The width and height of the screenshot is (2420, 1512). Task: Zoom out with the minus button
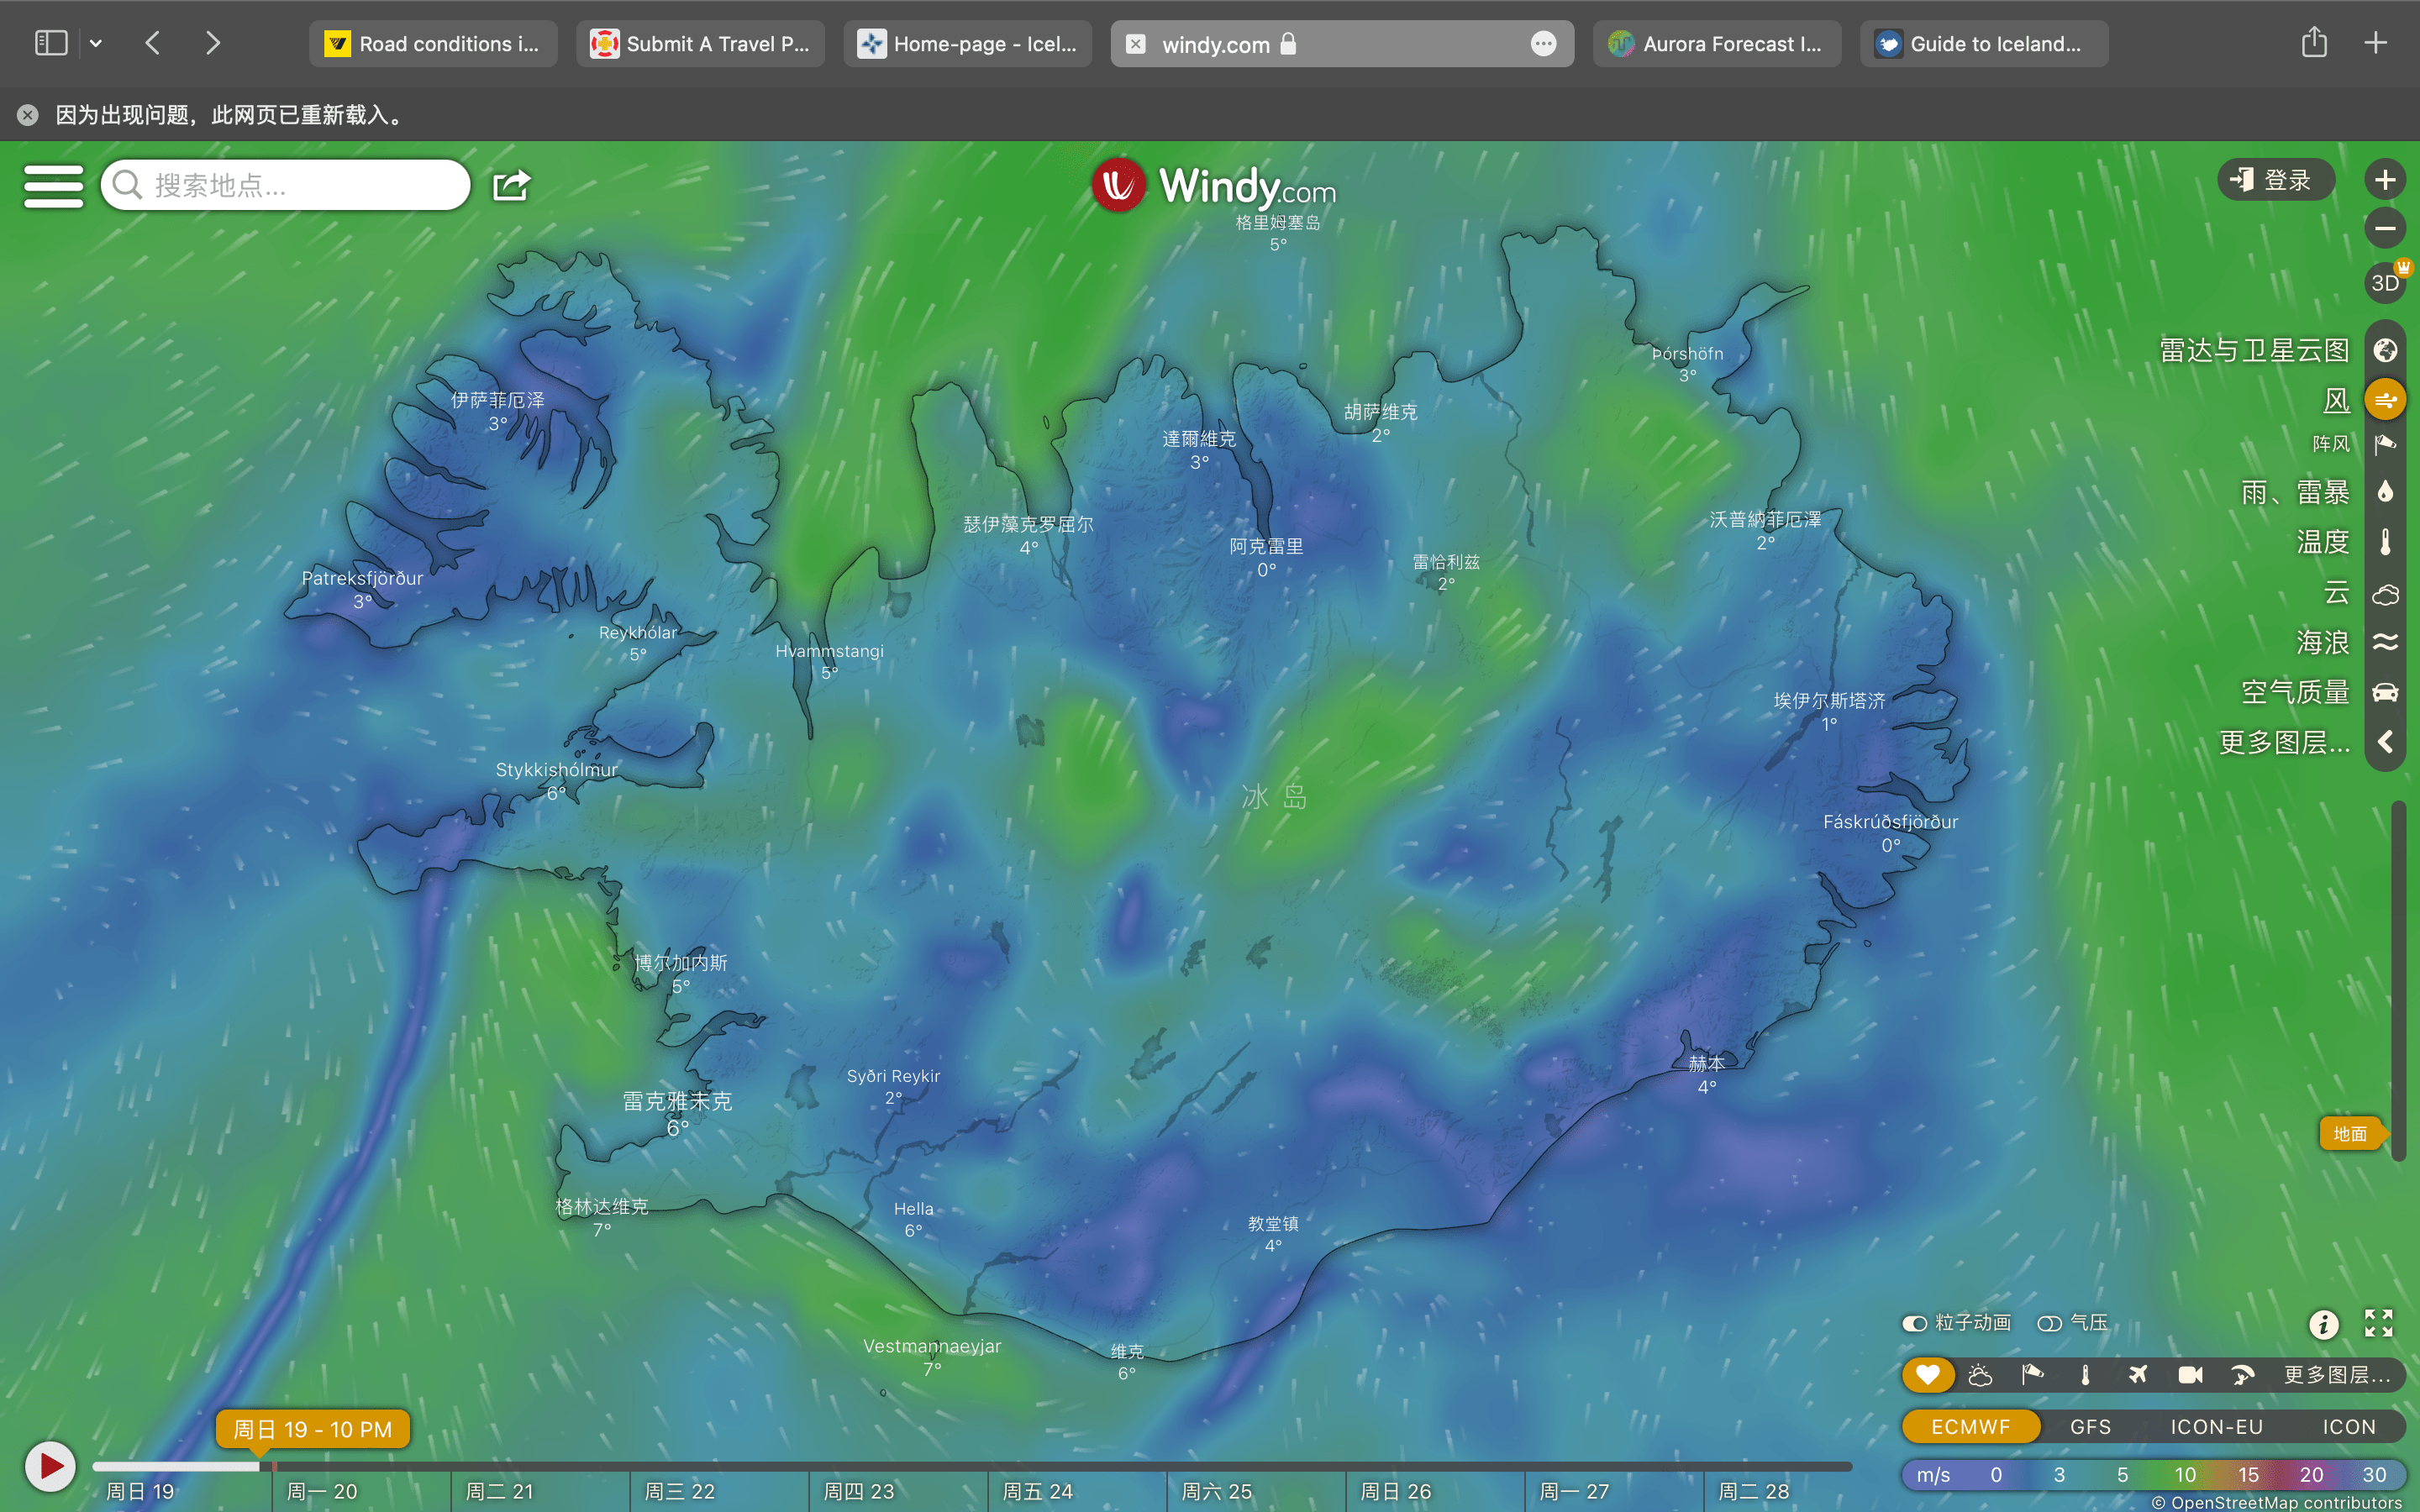2385,228
